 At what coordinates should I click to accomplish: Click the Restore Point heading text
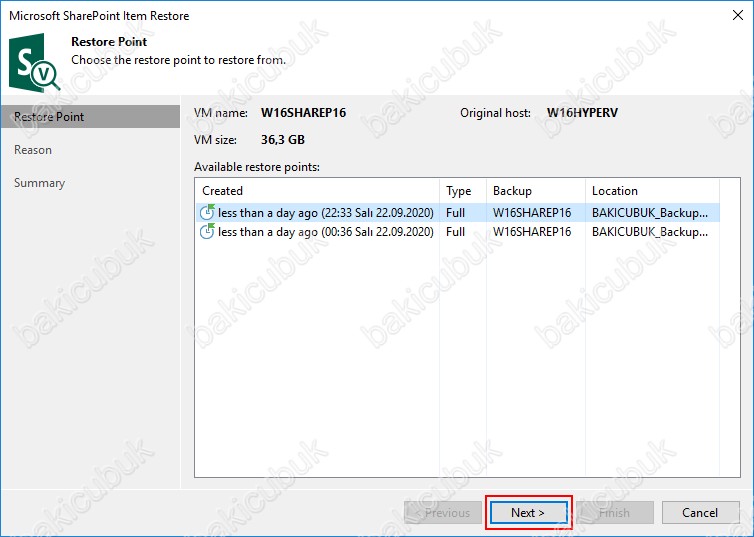click(x=109, y=42)
